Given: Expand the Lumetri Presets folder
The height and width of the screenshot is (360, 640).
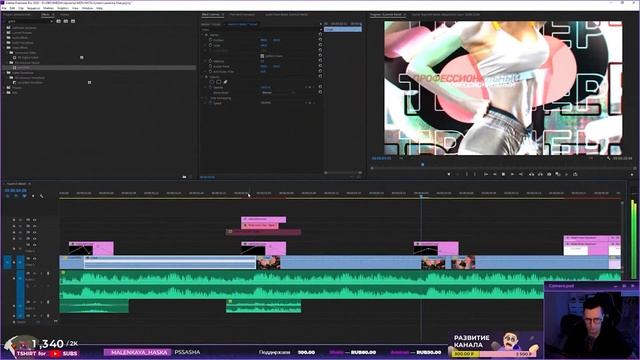Looking at the screenshot, I should [x=5, y=33].
